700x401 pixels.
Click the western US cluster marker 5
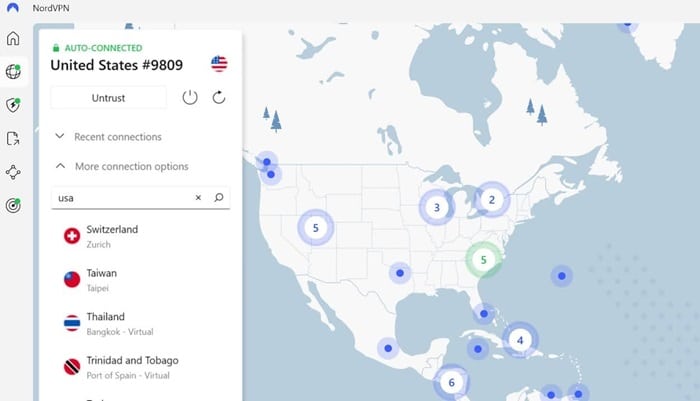coord(316,228)
